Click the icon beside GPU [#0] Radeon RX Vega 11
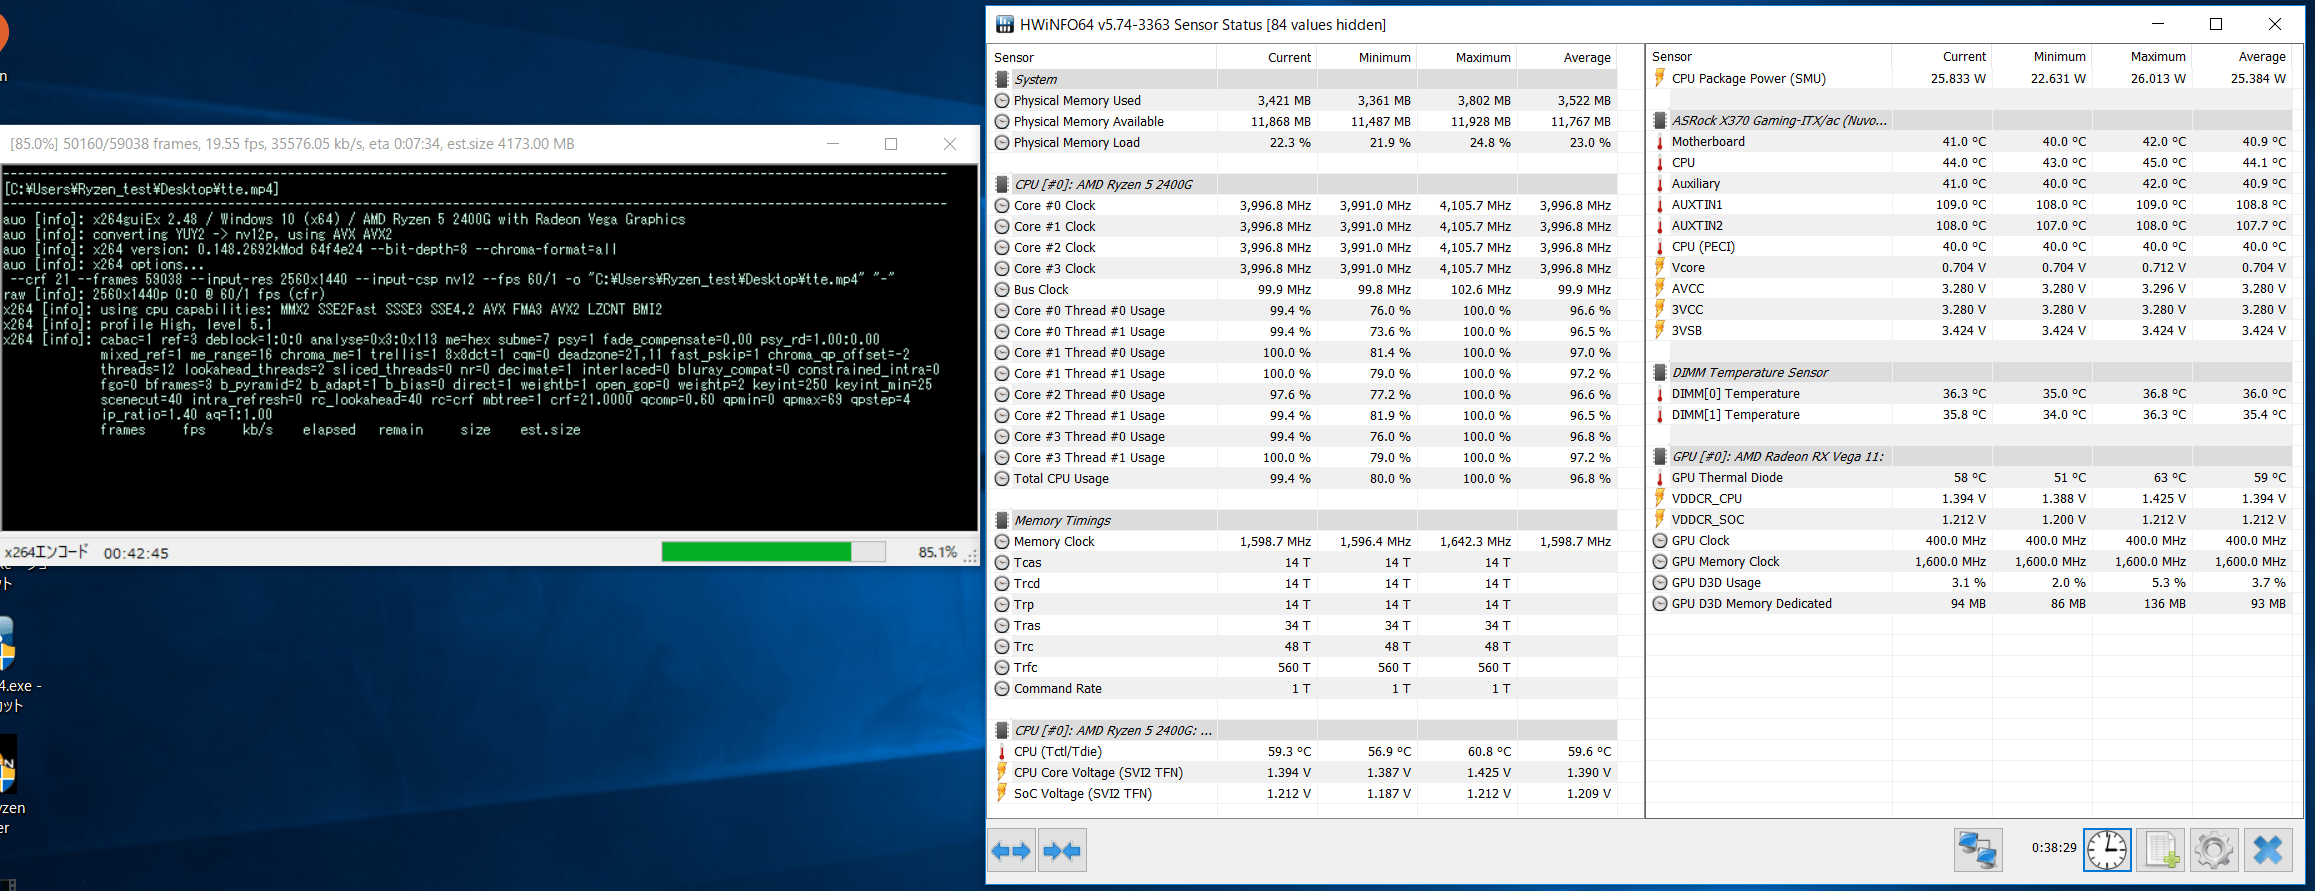The image size is (2315, 891). pyautogui.click(x=1660, y=456)
